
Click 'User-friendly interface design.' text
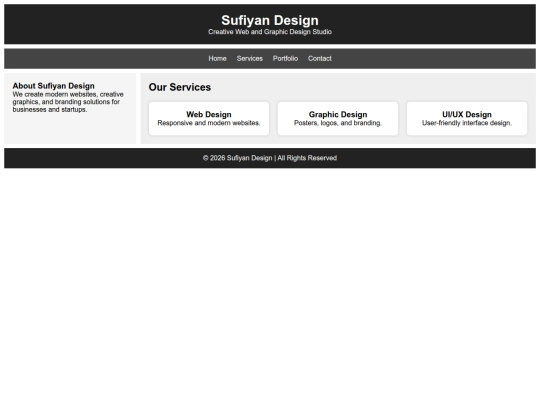coord(467,123)
